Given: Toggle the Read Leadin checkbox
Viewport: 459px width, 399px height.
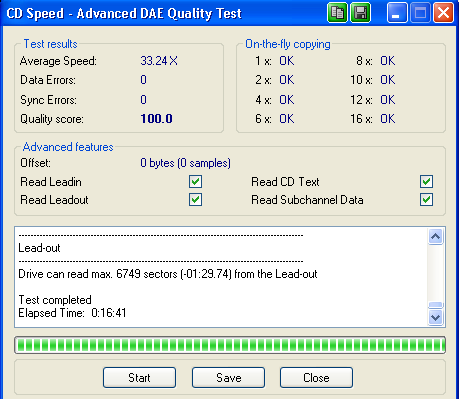Looking at the screenshot, I should click(x=195, y=182).
